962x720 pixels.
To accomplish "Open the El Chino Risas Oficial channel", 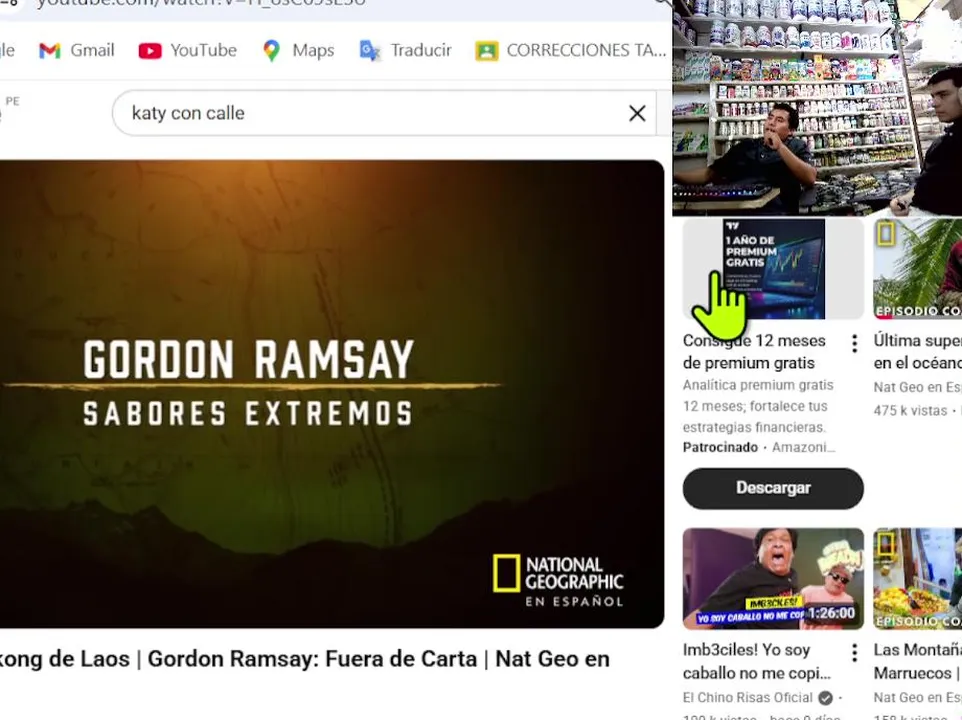I will coord(747,698).
